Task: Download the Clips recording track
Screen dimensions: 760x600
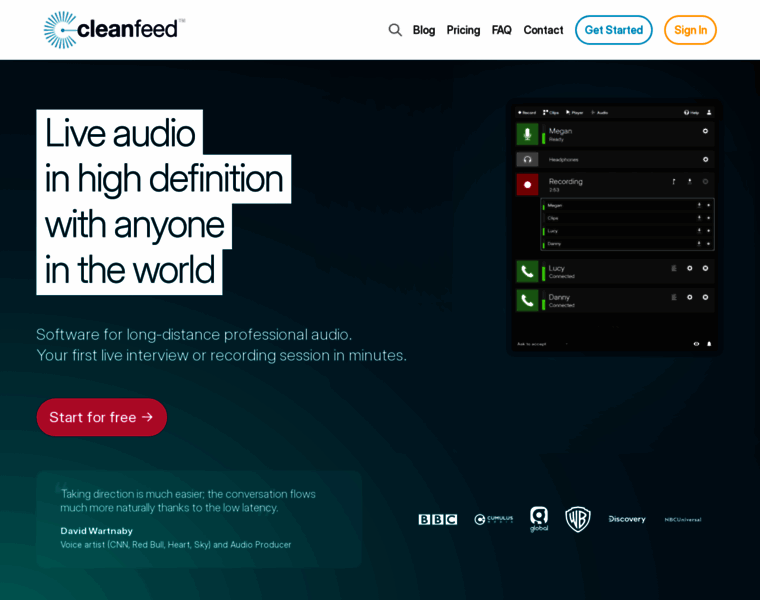Action: click(x=699, y=218)
